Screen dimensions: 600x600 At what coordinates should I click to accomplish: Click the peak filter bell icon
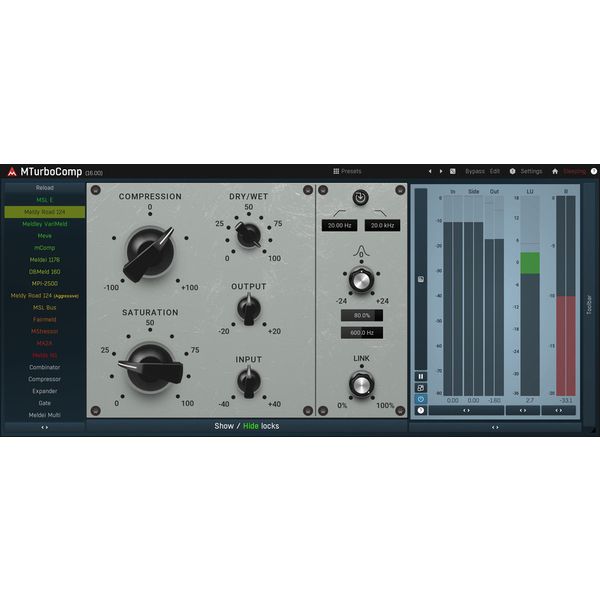361,251
